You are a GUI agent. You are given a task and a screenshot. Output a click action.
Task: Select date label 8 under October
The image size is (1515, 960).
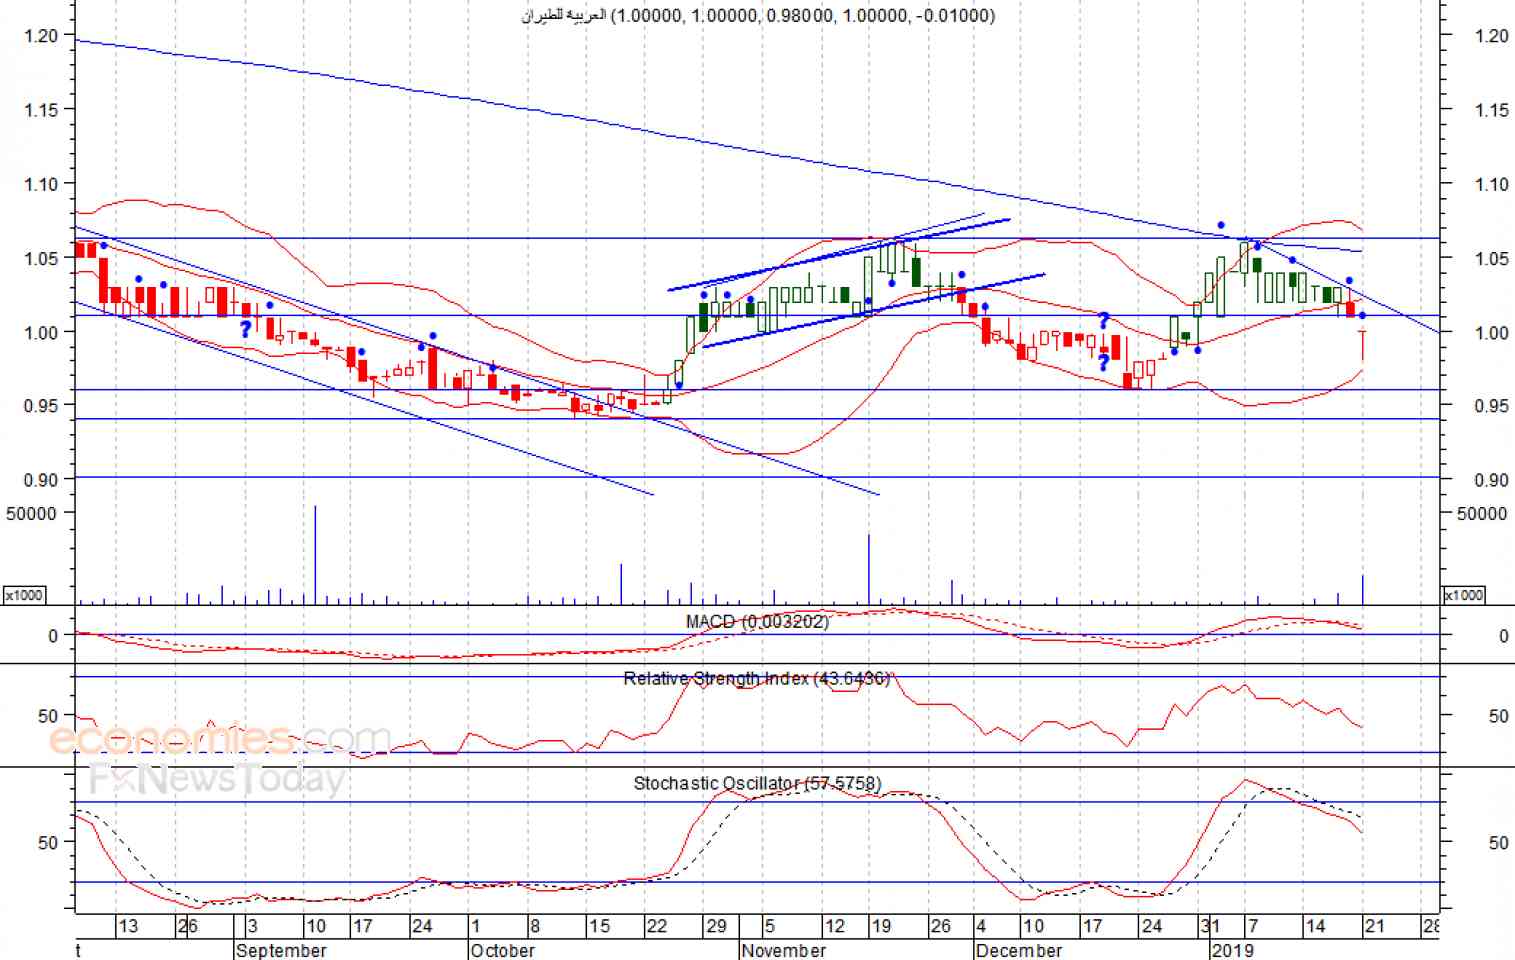[x=535, y=926]
